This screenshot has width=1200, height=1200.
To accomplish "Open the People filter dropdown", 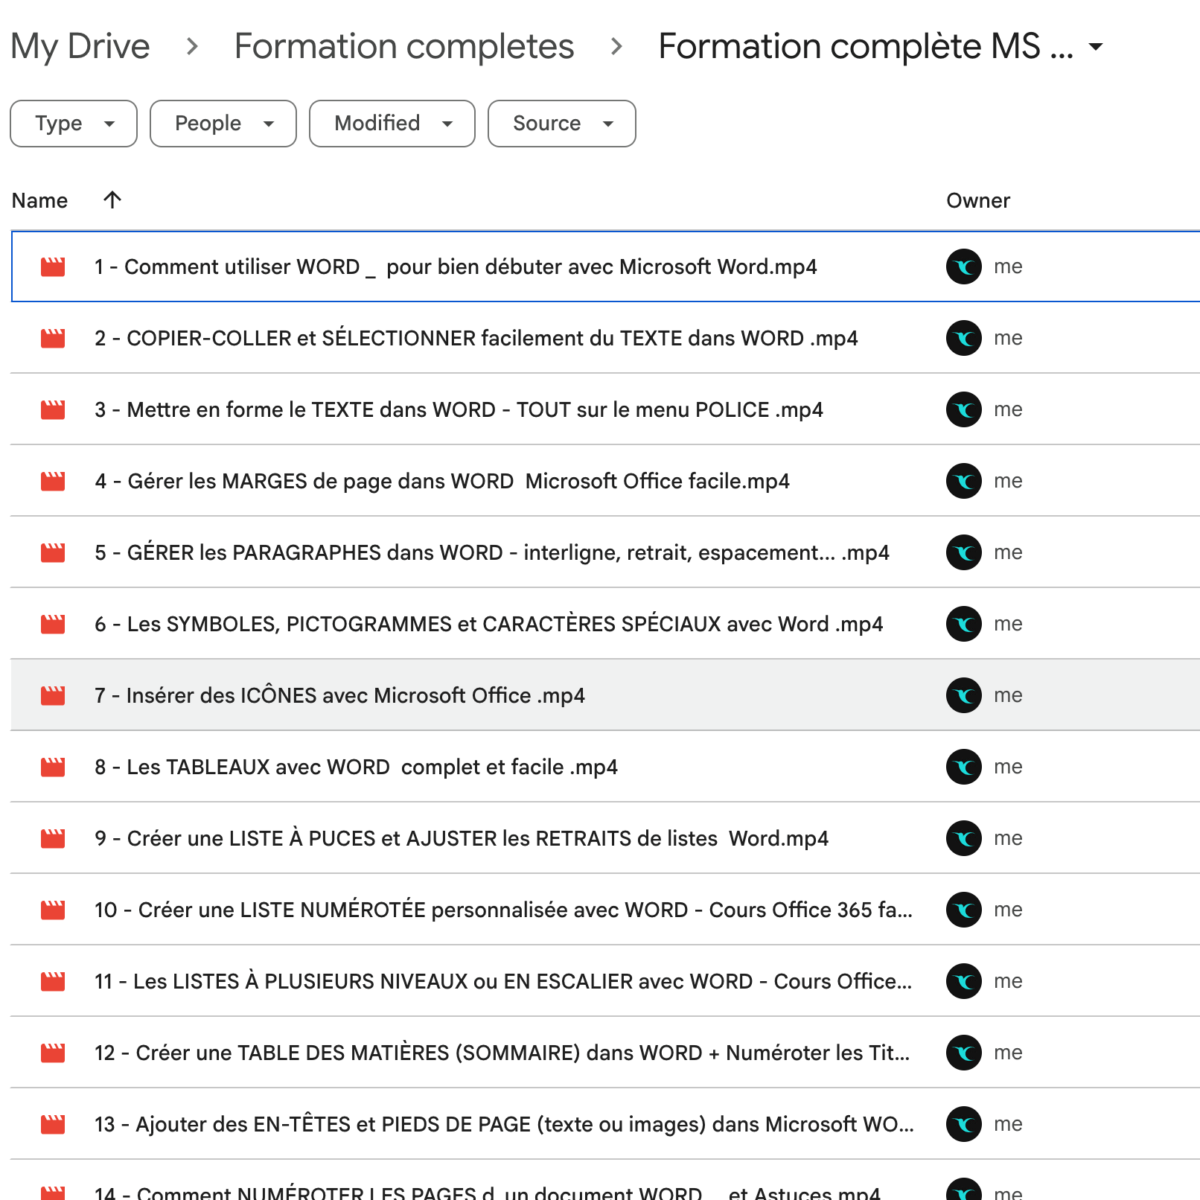I will (x=223, y=123).
